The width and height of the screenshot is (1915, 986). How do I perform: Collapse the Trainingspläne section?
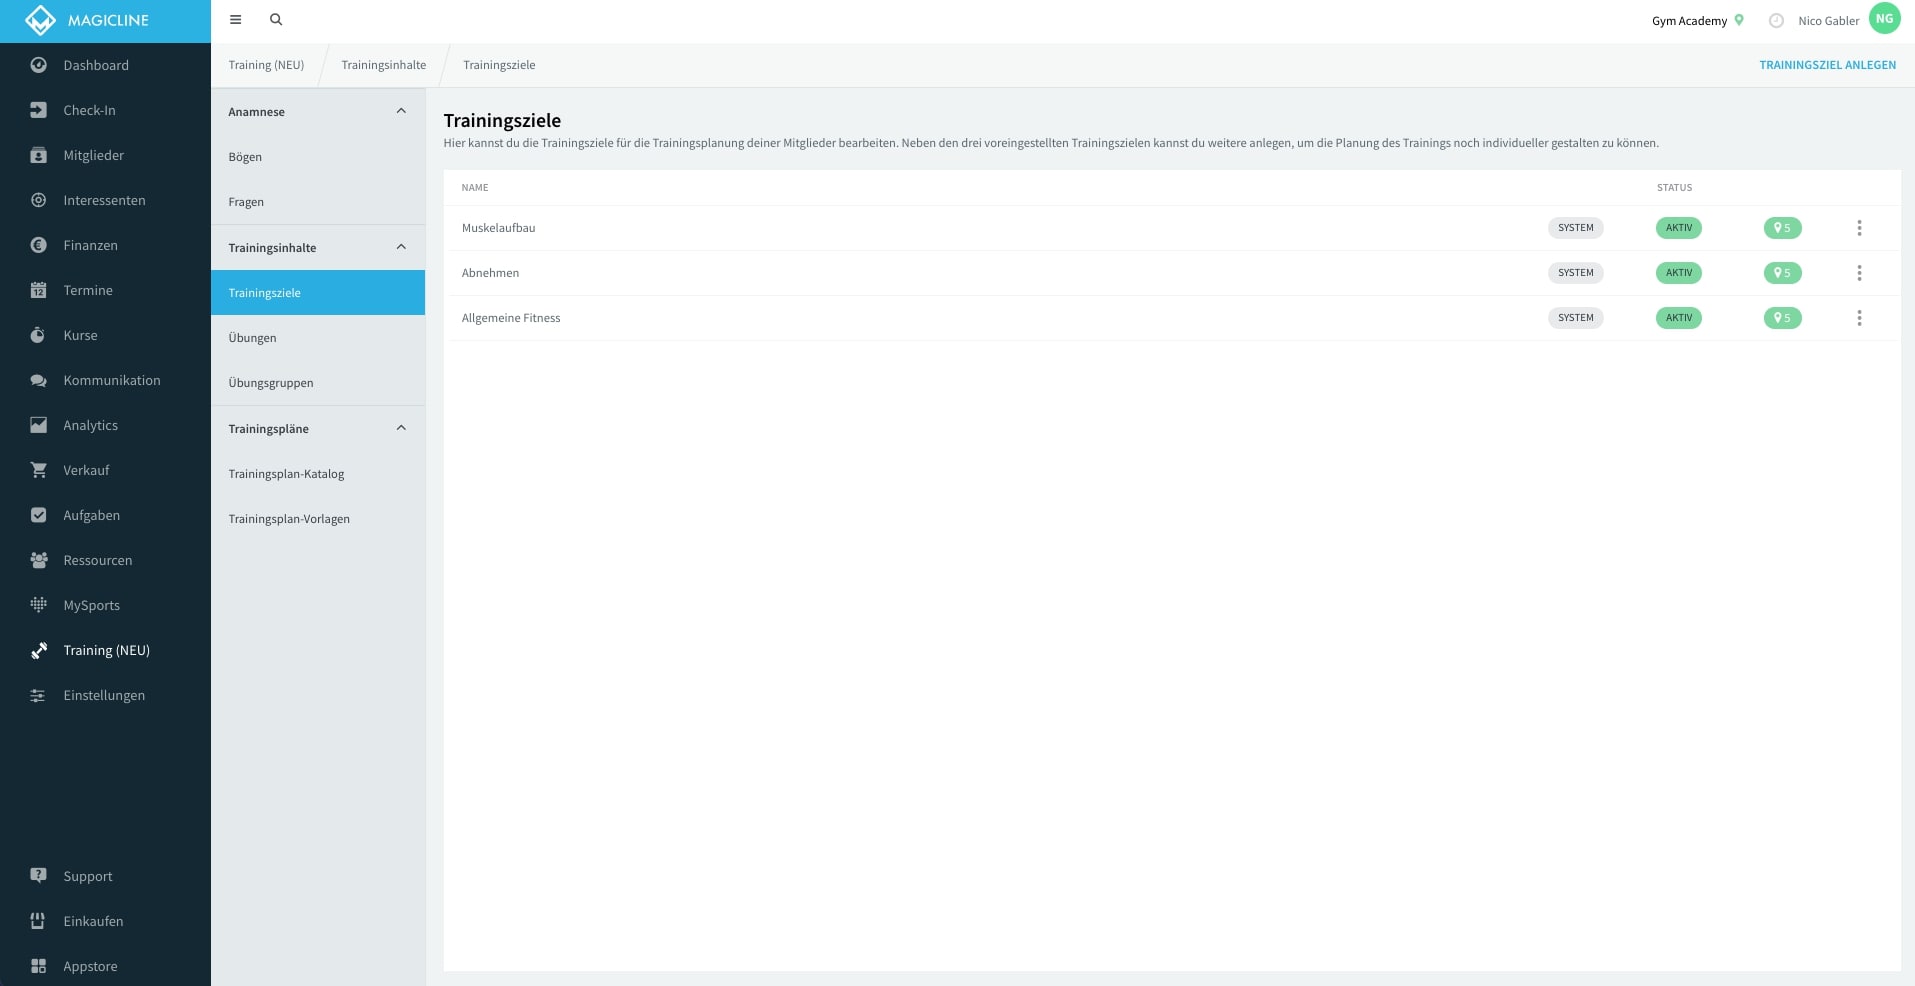click(401, 428)
